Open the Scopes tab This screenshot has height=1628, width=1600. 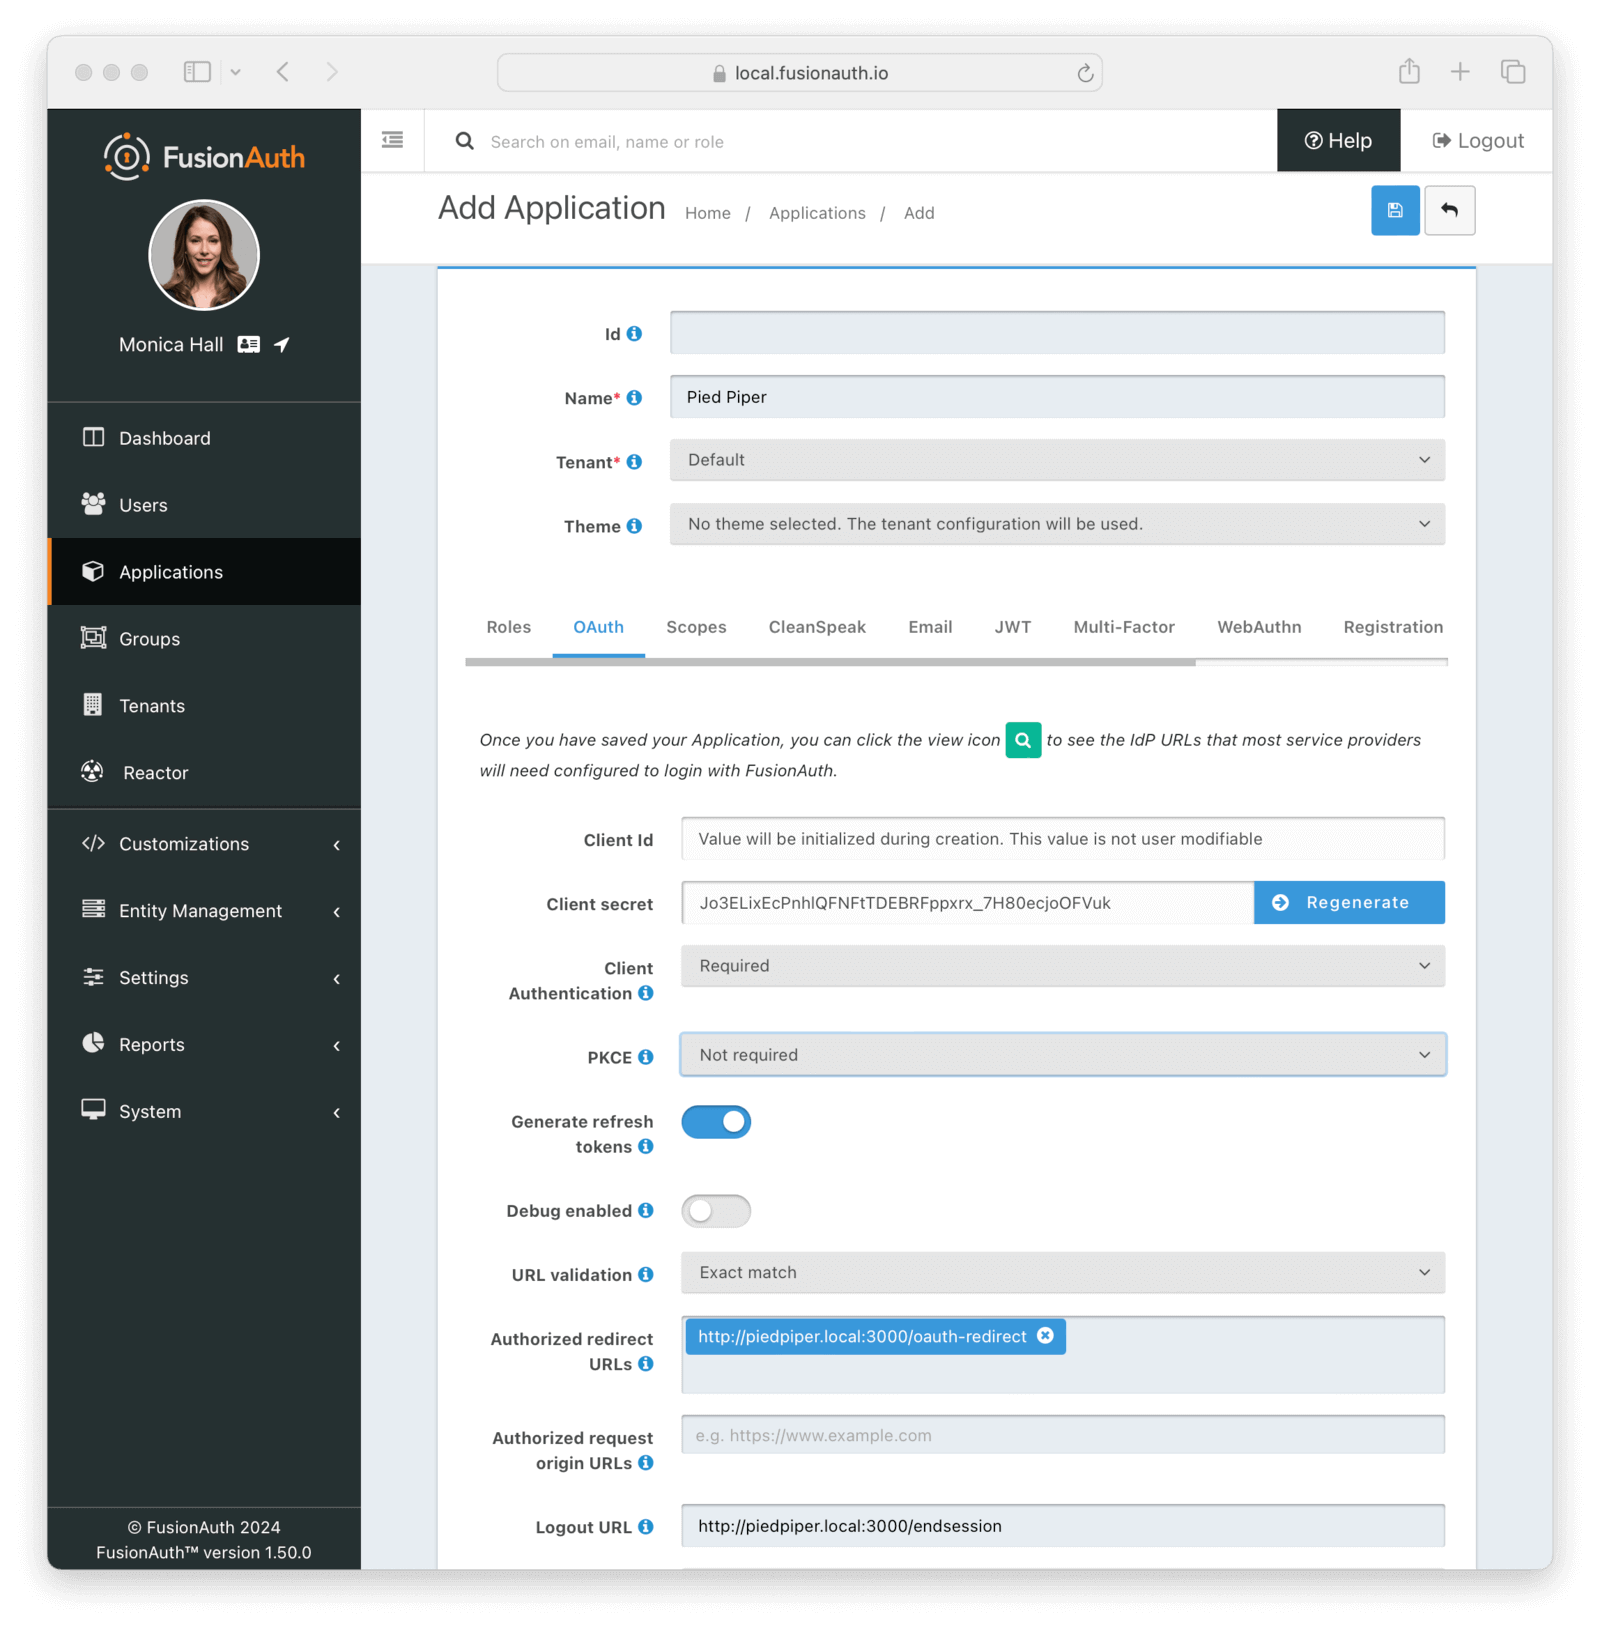pyautogui.click(x=696, y=627)
